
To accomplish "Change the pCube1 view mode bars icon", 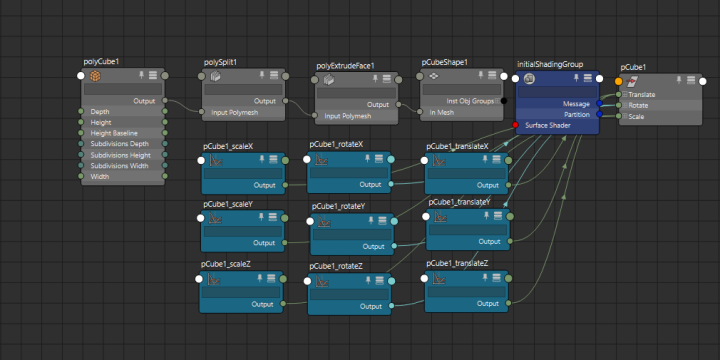I will pyautogui.click(x=691, y=80).
